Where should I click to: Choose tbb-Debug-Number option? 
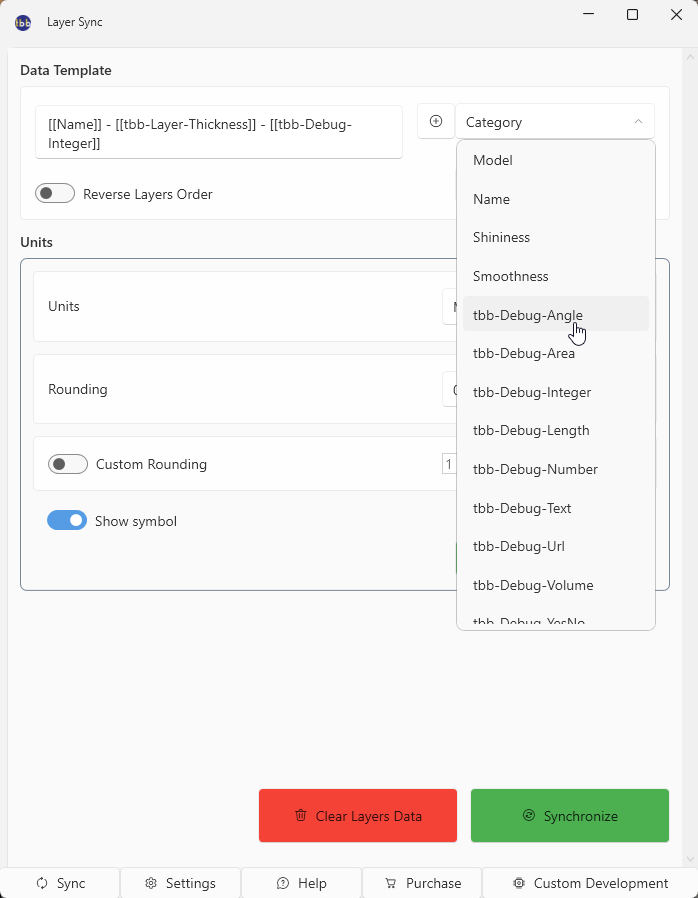point(555,469)
